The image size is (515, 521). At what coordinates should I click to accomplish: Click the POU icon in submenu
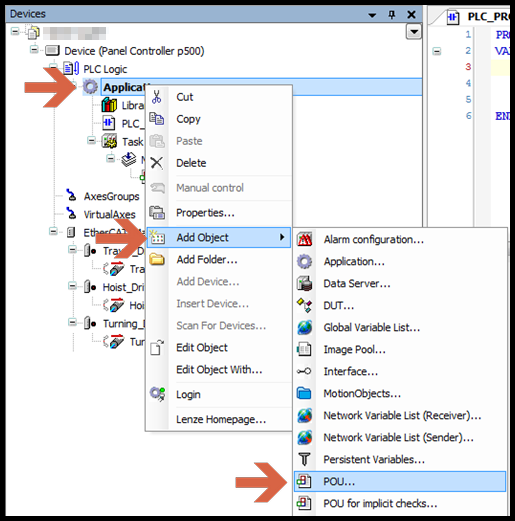pos(304,481)
